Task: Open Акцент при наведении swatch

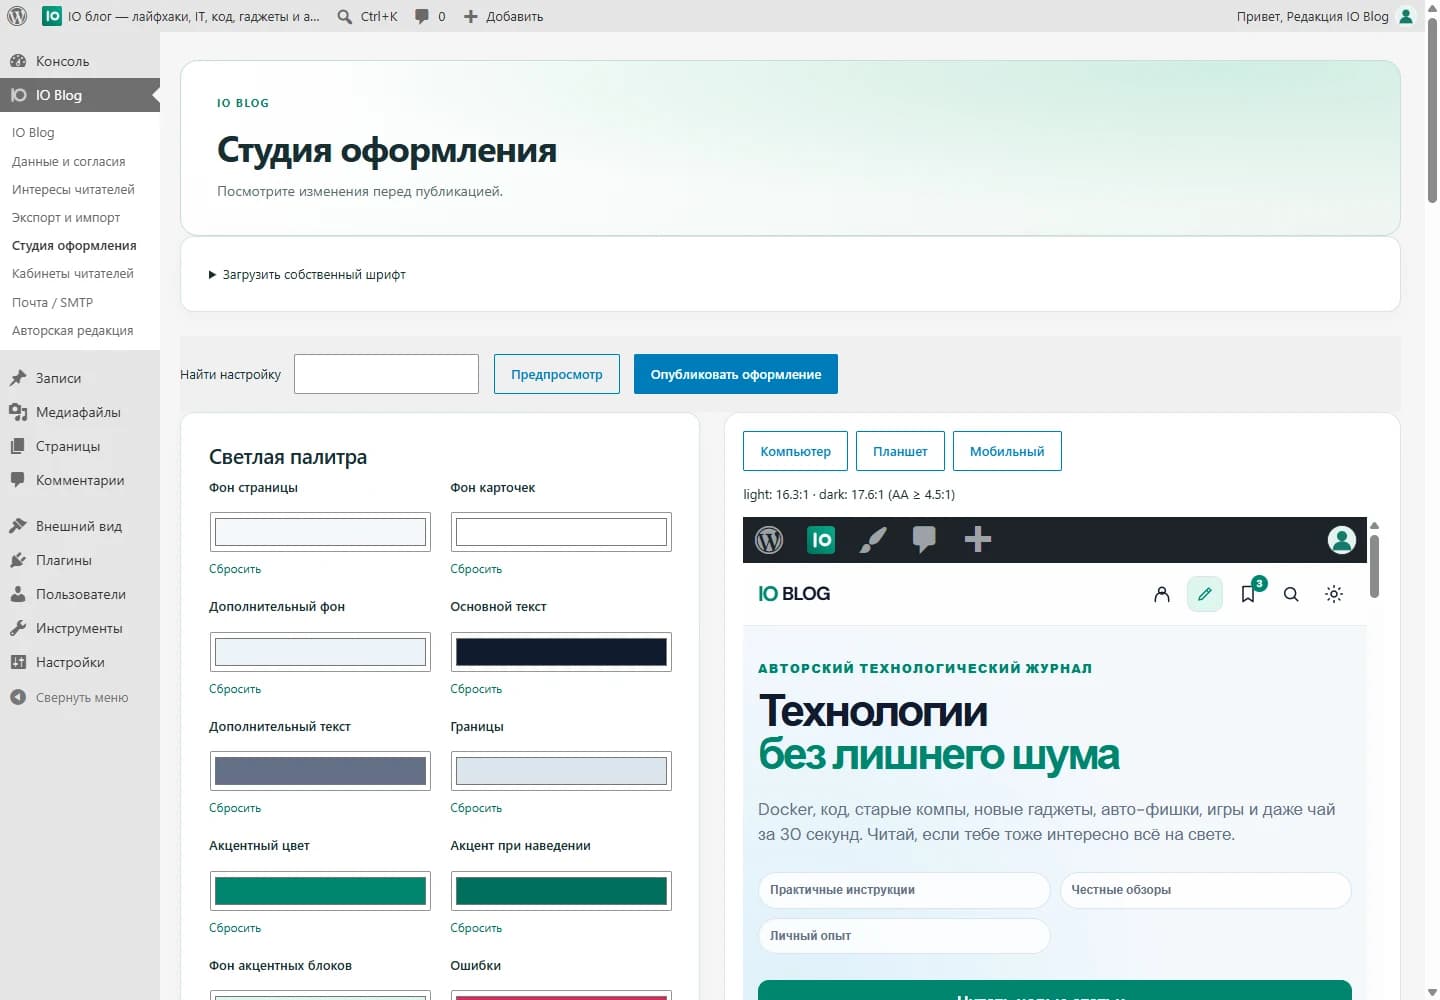Action: click(561, 891)
